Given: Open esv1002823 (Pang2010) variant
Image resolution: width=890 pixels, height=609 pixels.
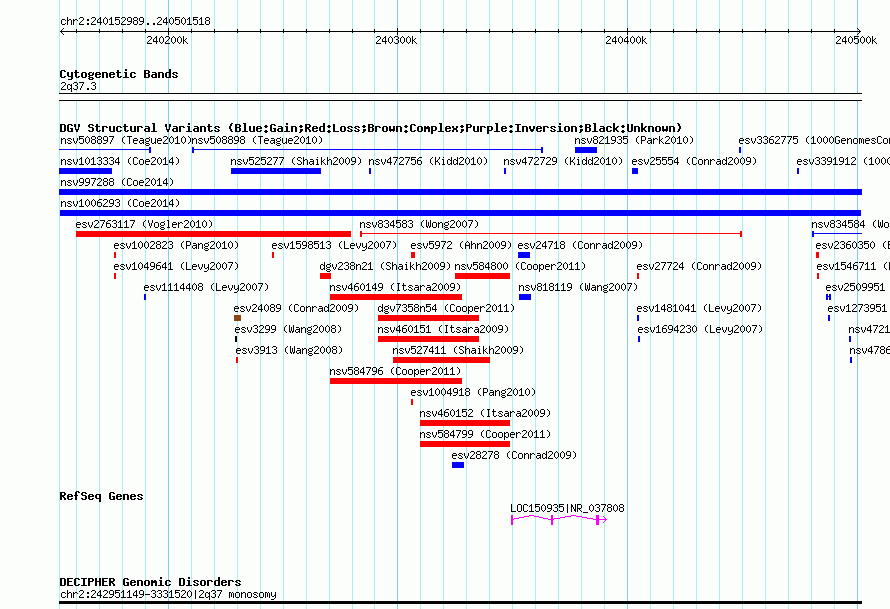Looking at the screenshot, I should (x=176, y=245).
